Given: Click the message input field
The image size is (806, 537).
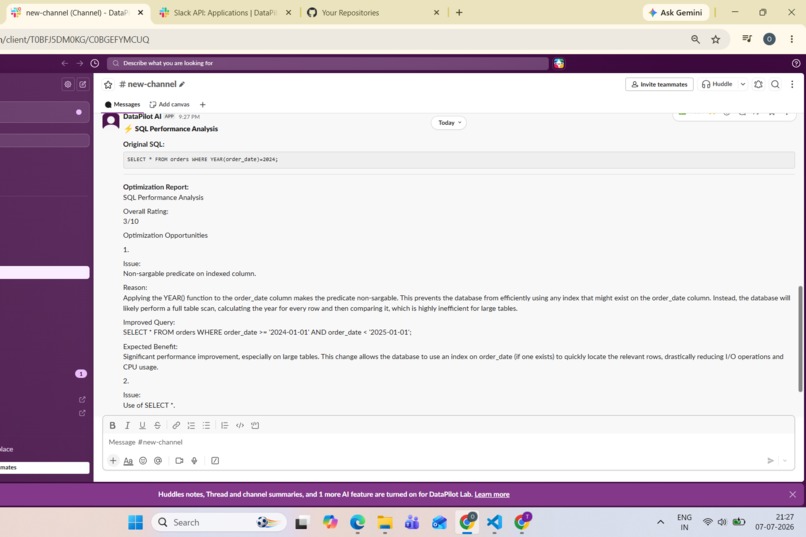Looking at the screenshot, I should [x=448, y=442].
